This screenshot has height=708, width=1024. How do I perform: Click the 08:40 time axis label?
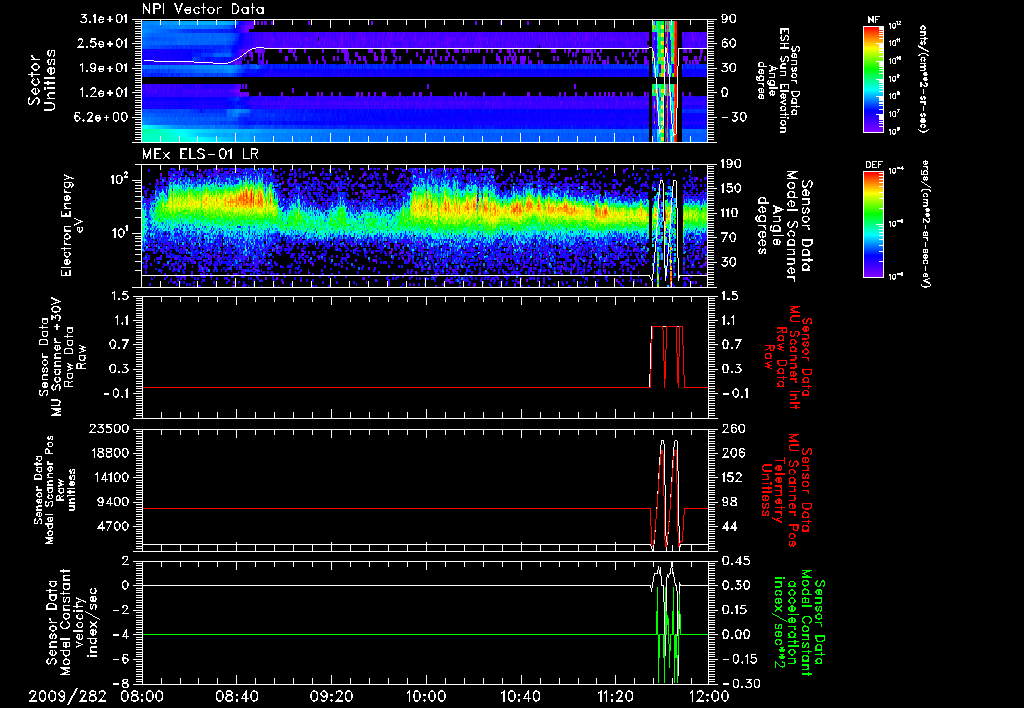(237, 695)
